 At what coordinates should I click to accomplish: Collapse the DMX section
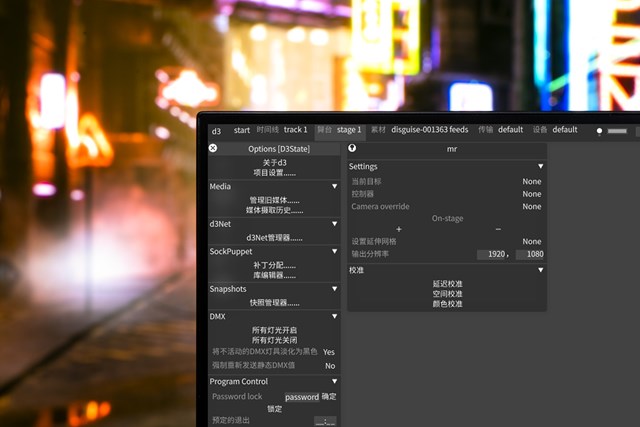(334, 316)
